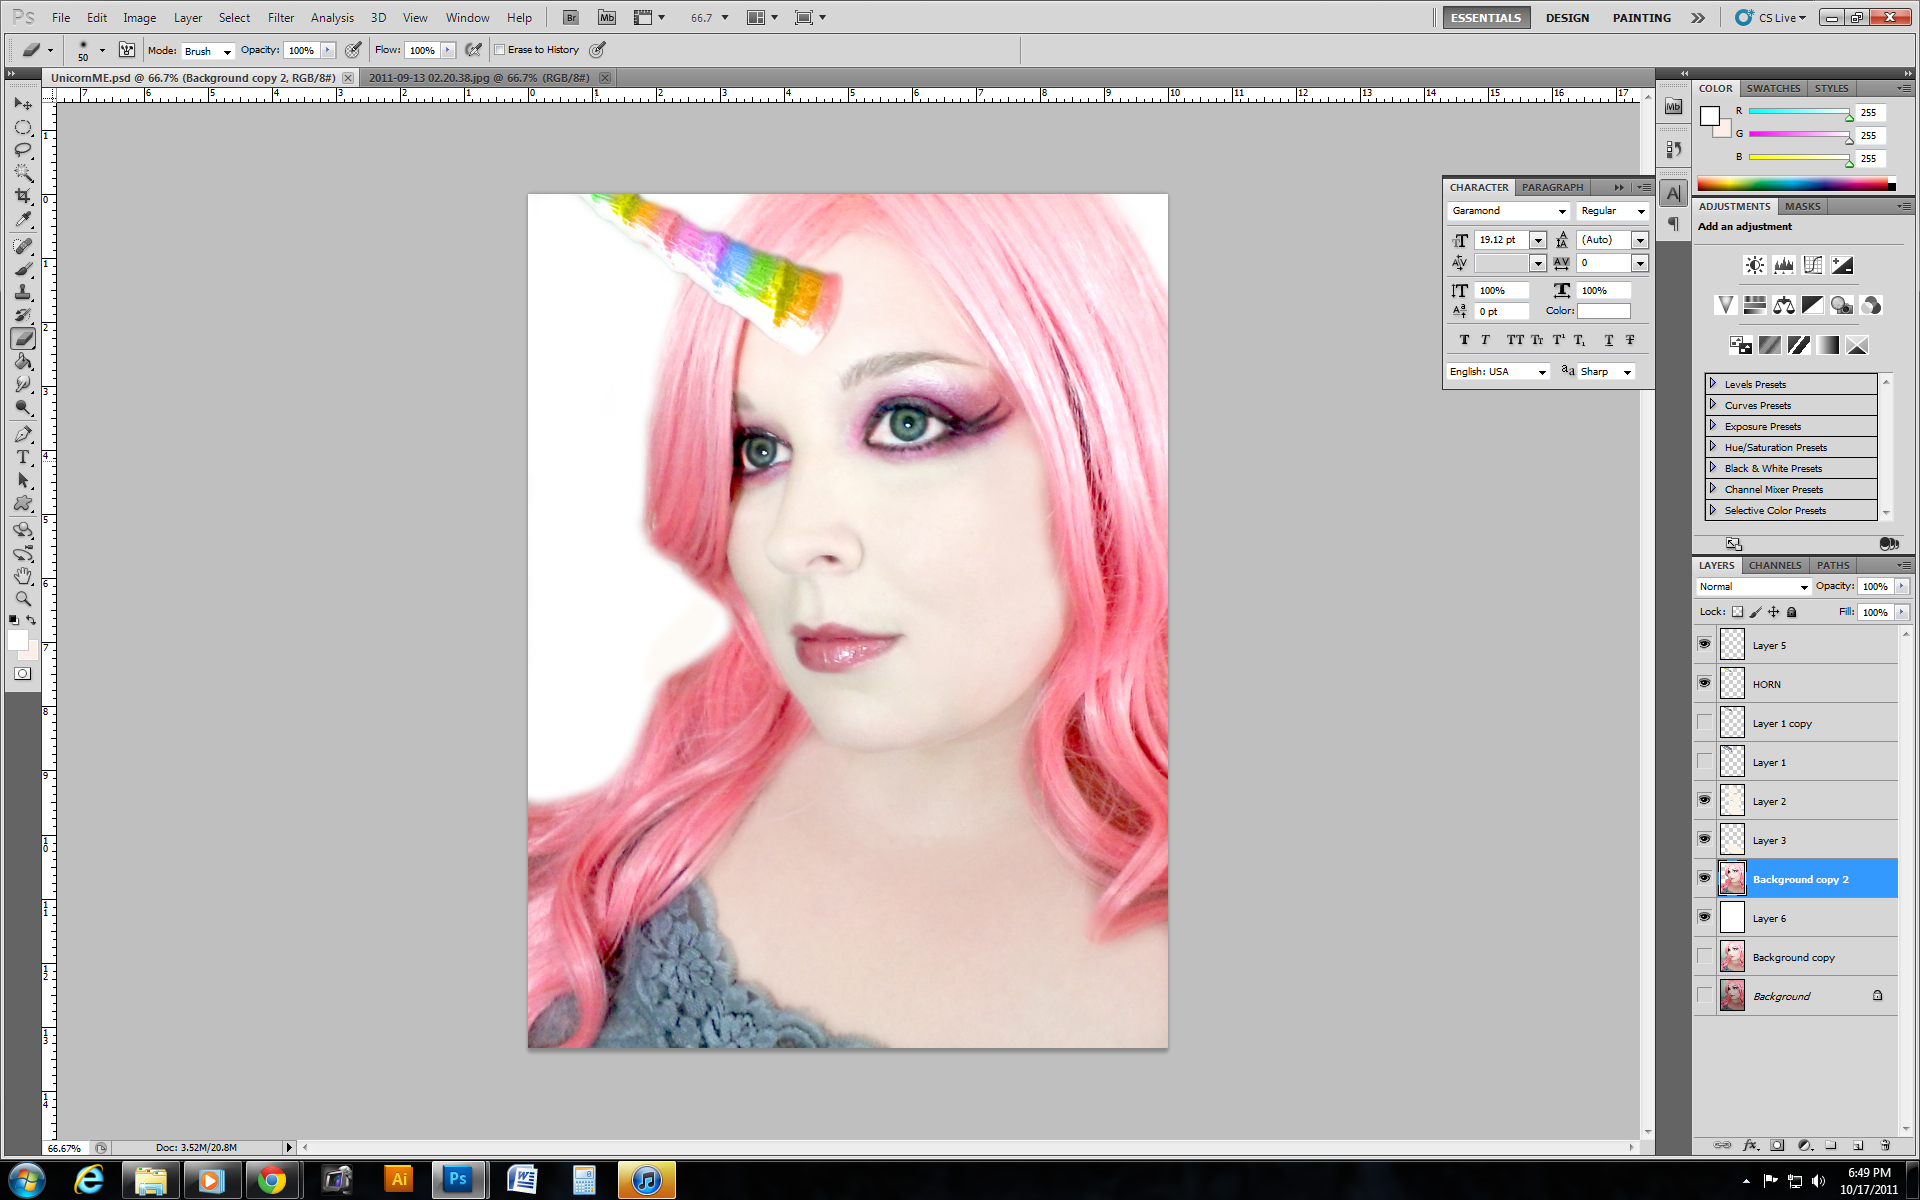
Task: Open anti-aliasing Sharp dropdown
Action: coord(1607,372)
